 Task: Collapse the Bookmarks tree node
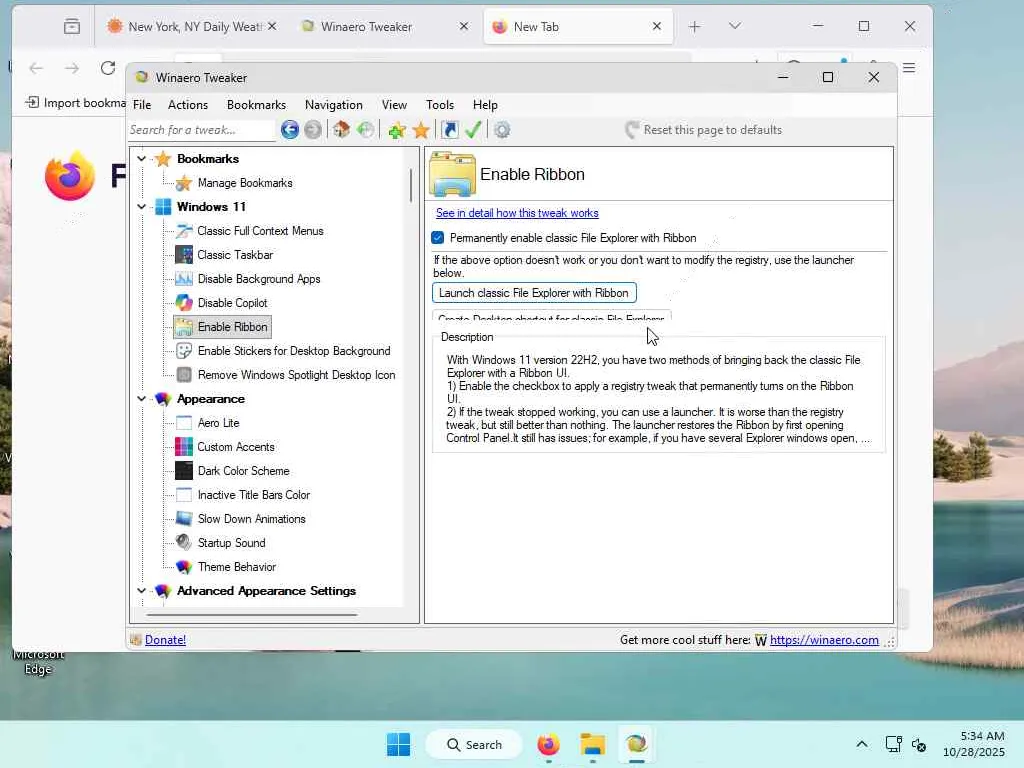point(141,159)
